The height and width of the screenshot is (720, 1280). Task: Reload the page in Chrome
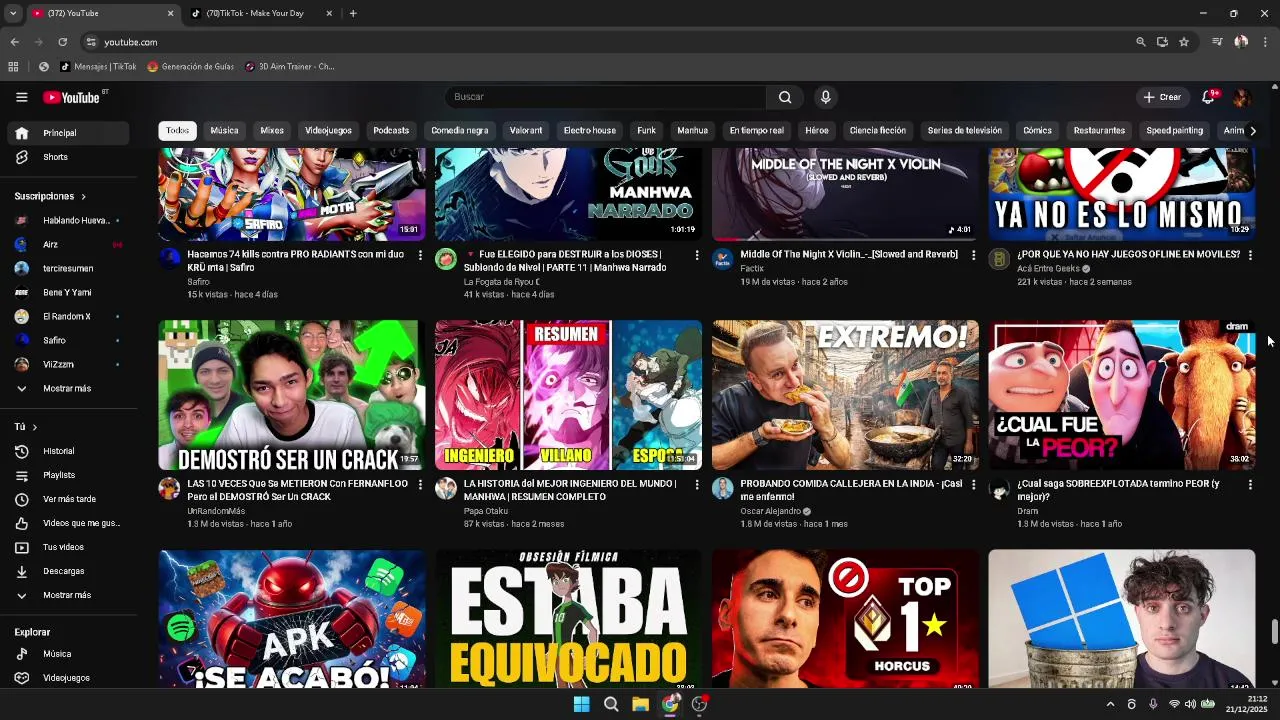pyautogui.click(x=62, y=42)
